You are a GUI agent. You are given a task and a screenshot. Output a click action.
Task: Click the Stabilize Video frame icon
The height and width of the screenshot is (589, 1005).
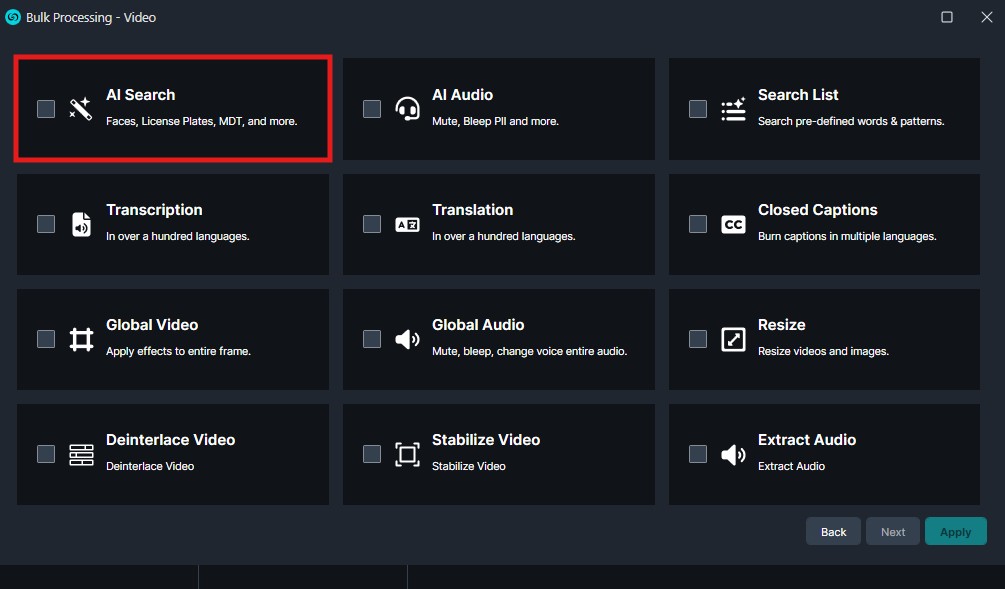coord(407,454)
